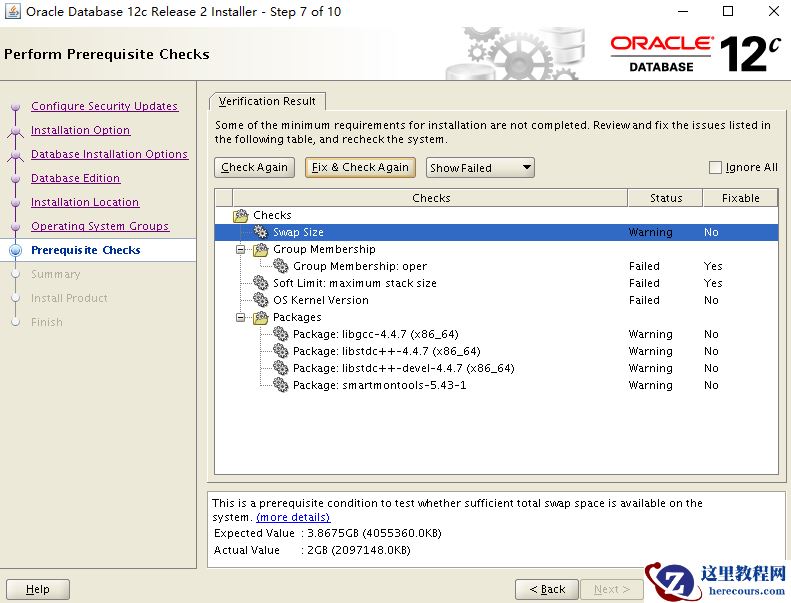The width and height of the screenshot is (791, 603).
Task: Click the Yes fixable value for Group Membership: oper
Action: 713,266
